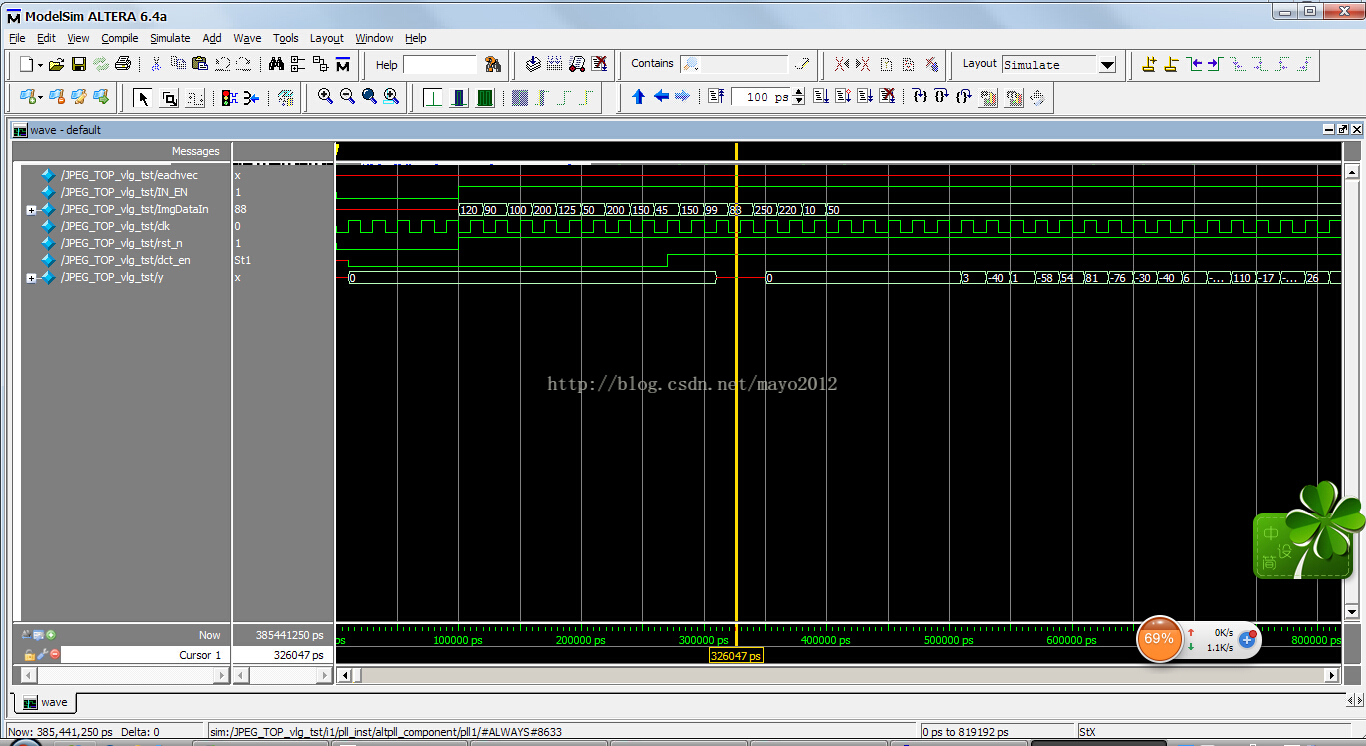Image resolution: width=1366 pixels, height=746 pixels.
Task: Open the Wave menu
Action: (x=247, y=38)
